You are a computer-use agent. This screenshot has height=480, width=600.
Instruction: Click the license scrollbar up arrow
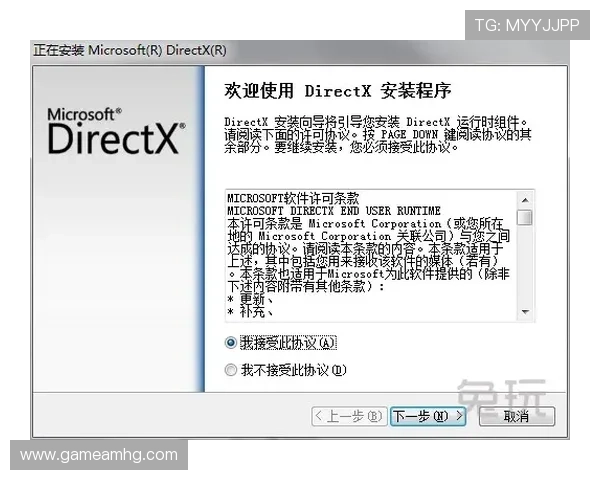525,200
